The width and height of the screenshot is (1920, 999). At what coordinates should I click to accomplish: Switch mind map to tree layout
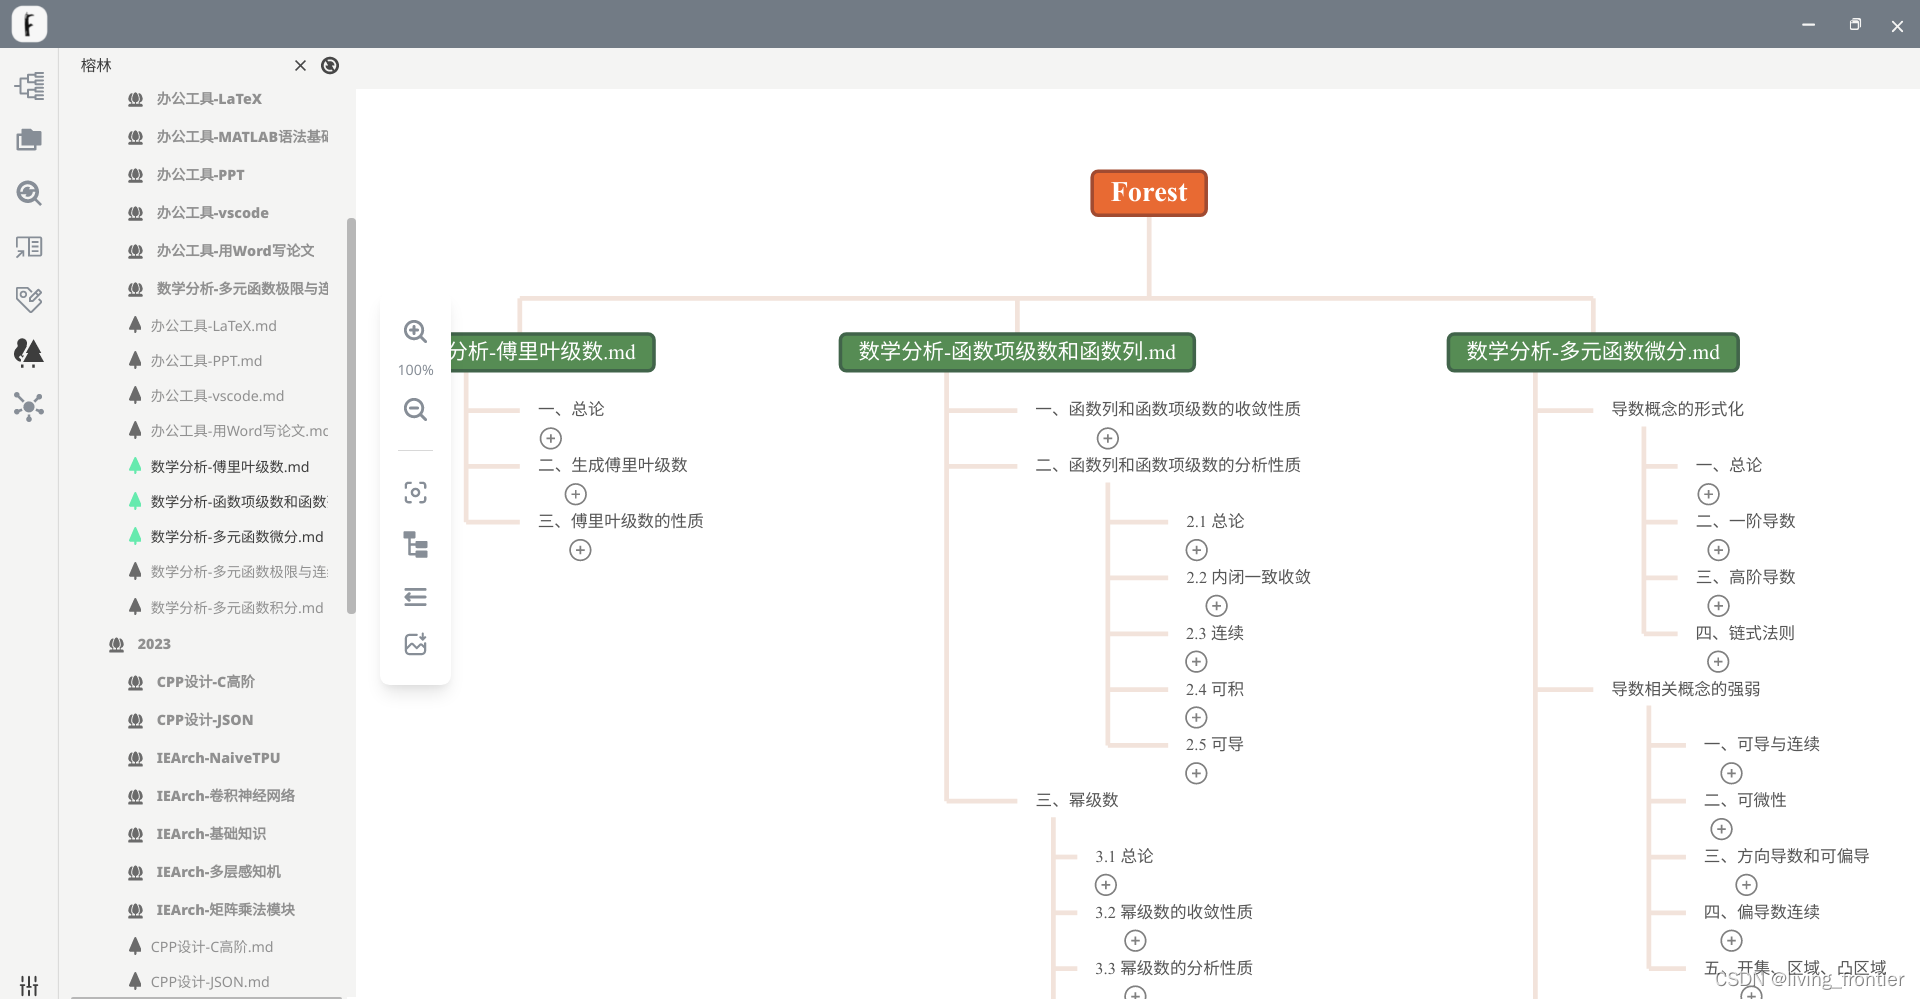[415, 545]
